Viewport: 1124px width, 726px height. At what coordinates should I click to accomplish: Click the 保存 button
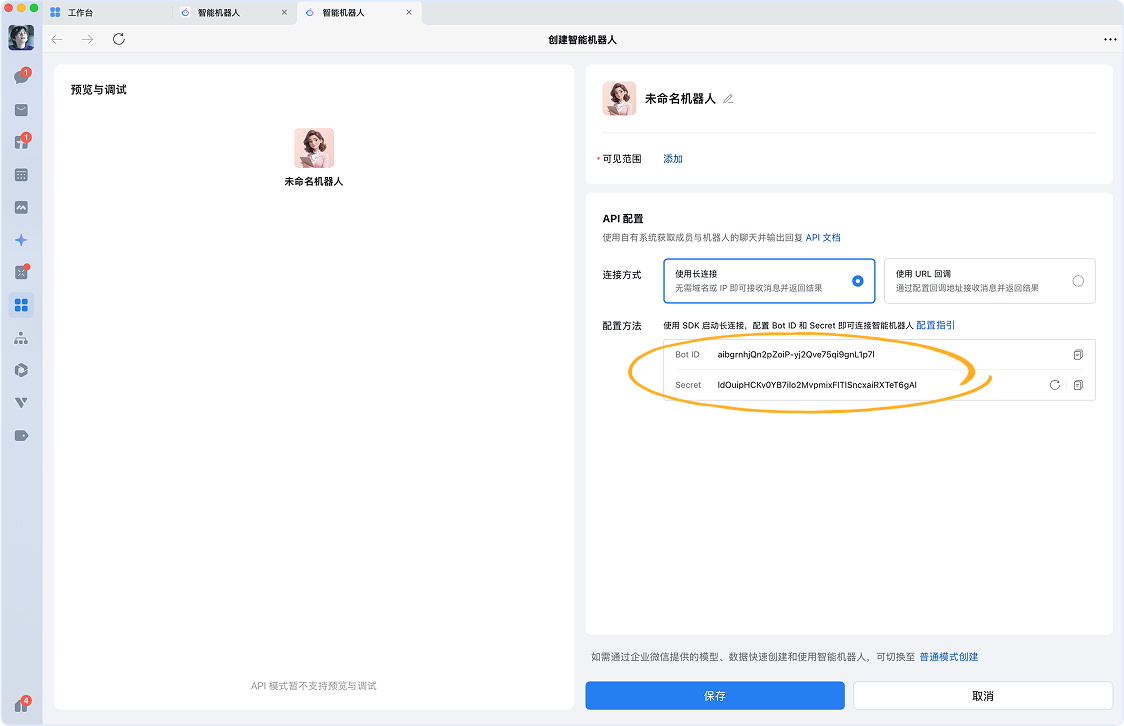(714, 696)
